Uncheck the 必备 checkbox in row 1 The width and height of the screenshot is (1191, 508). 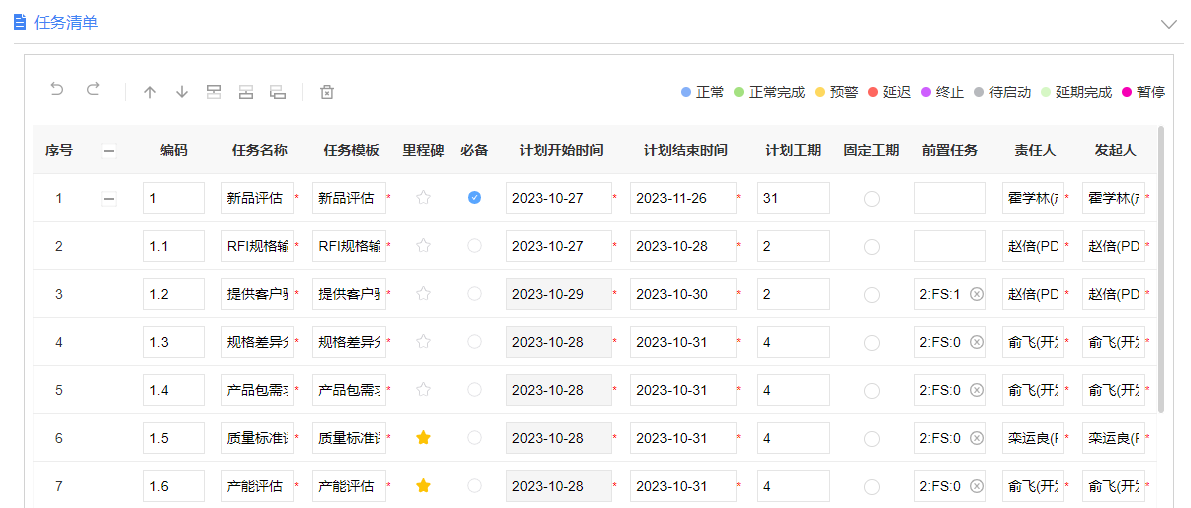(474, 198)
